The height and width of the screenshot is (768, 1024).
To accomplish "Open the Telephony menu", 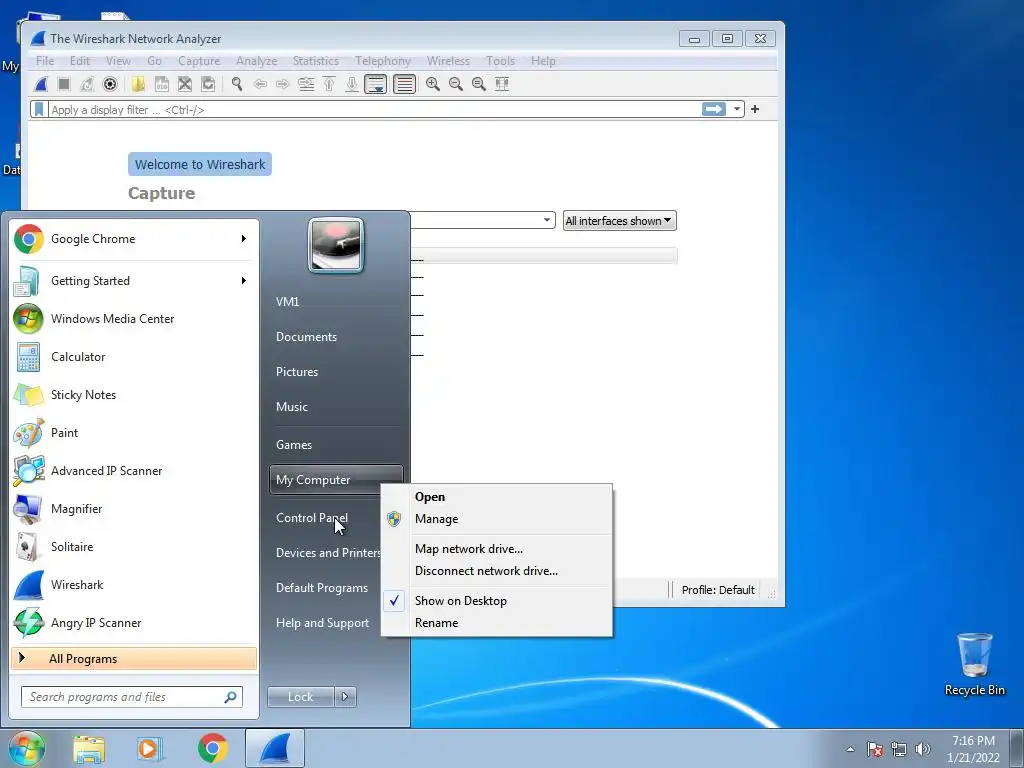I will coord(383,61).
